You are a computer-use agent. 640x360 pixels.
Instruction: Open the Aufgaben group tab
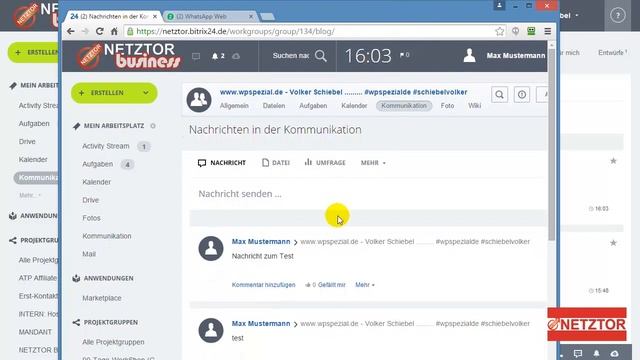(313, 106)
